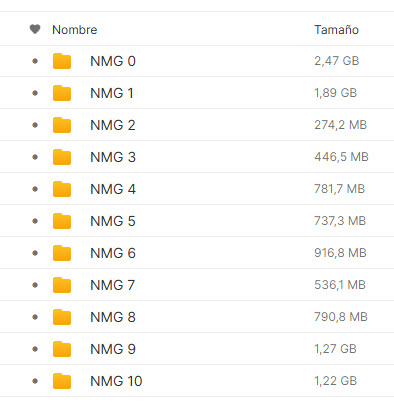Sort by the Nombre column header

[x=75, y=30]
